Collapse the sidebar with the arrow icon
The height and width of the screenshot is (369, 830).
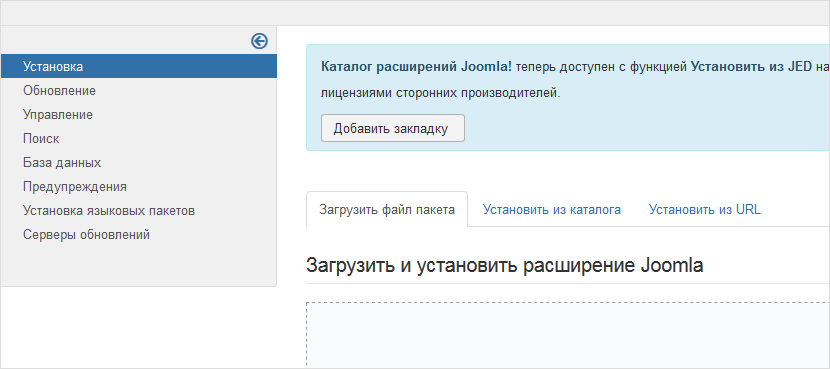pos(259,41)
